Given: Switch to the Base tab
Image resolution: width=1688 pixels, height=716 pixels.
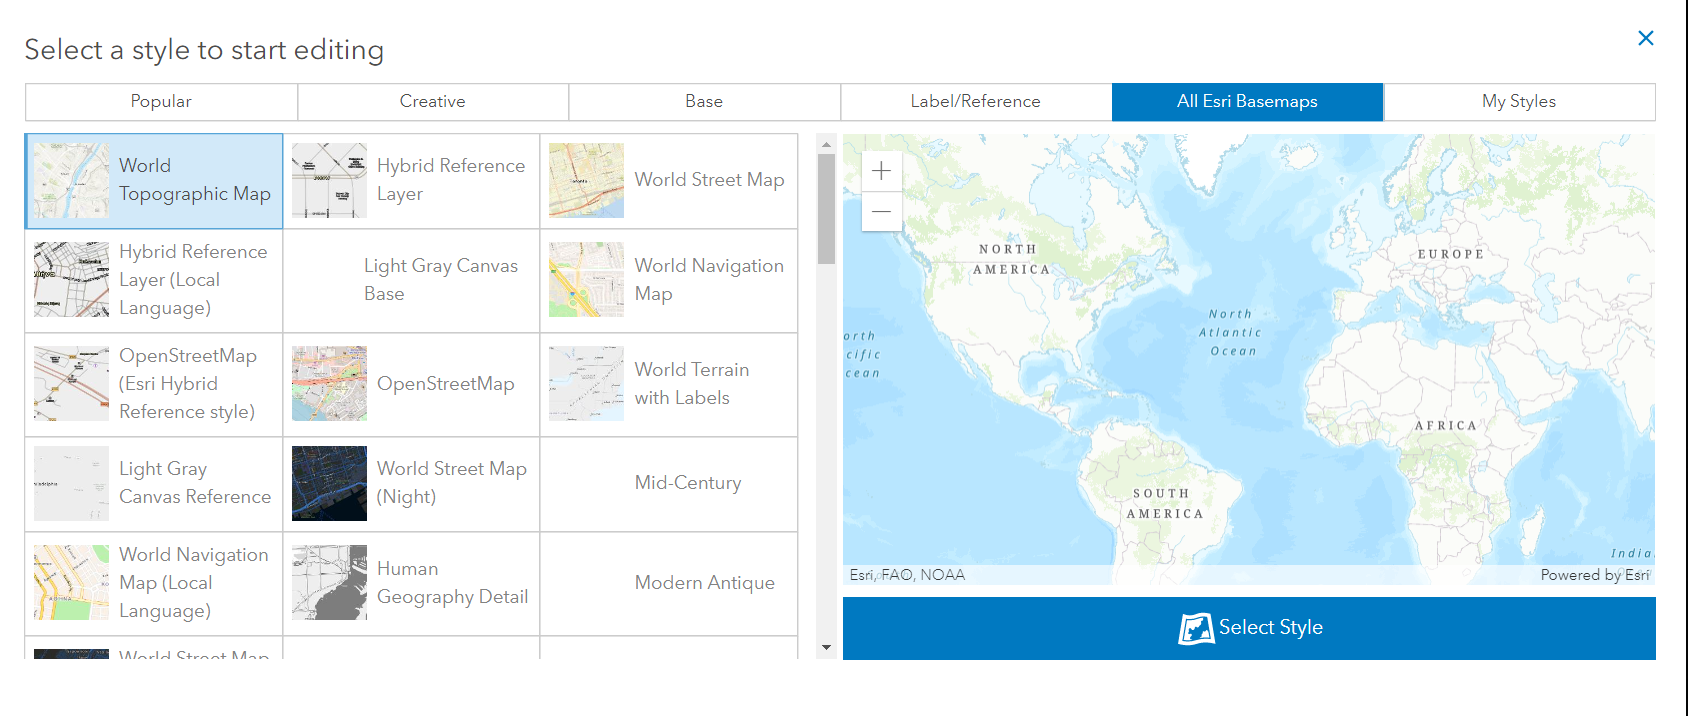Looking at the screenshot, I should click(704, 102).
